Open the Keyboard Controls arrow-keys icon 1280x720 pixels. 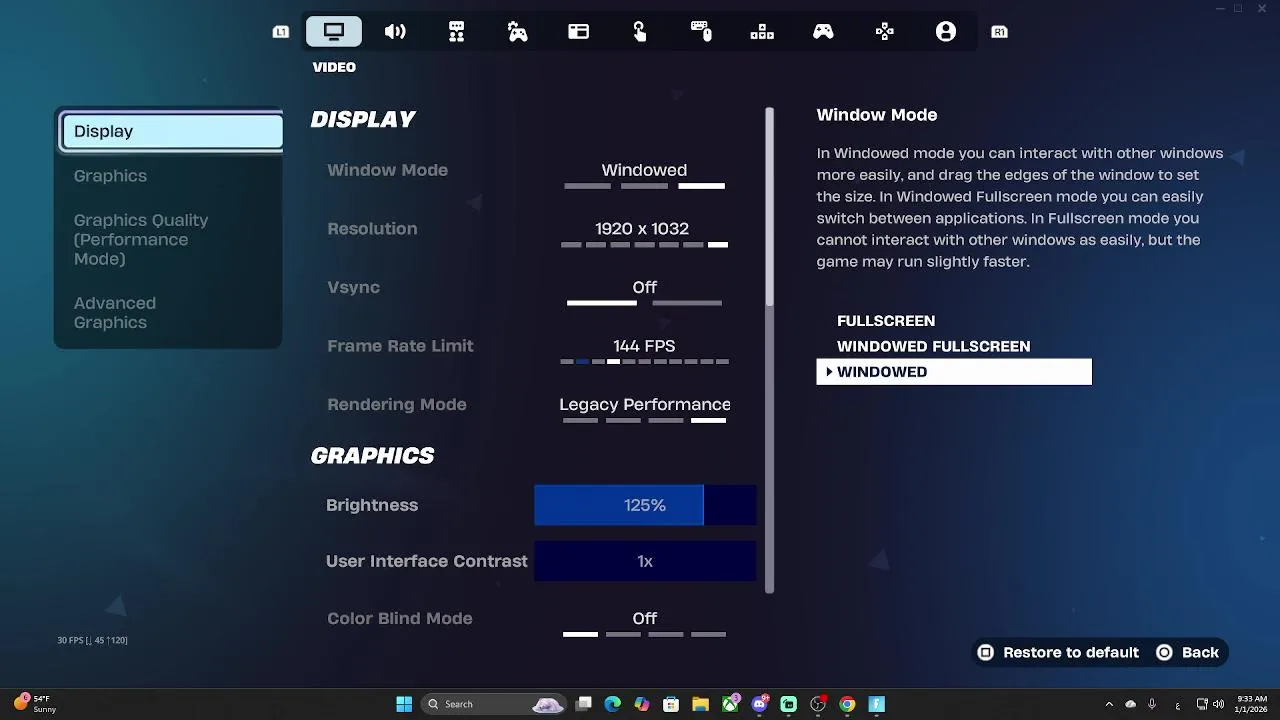tap(762, 32)
